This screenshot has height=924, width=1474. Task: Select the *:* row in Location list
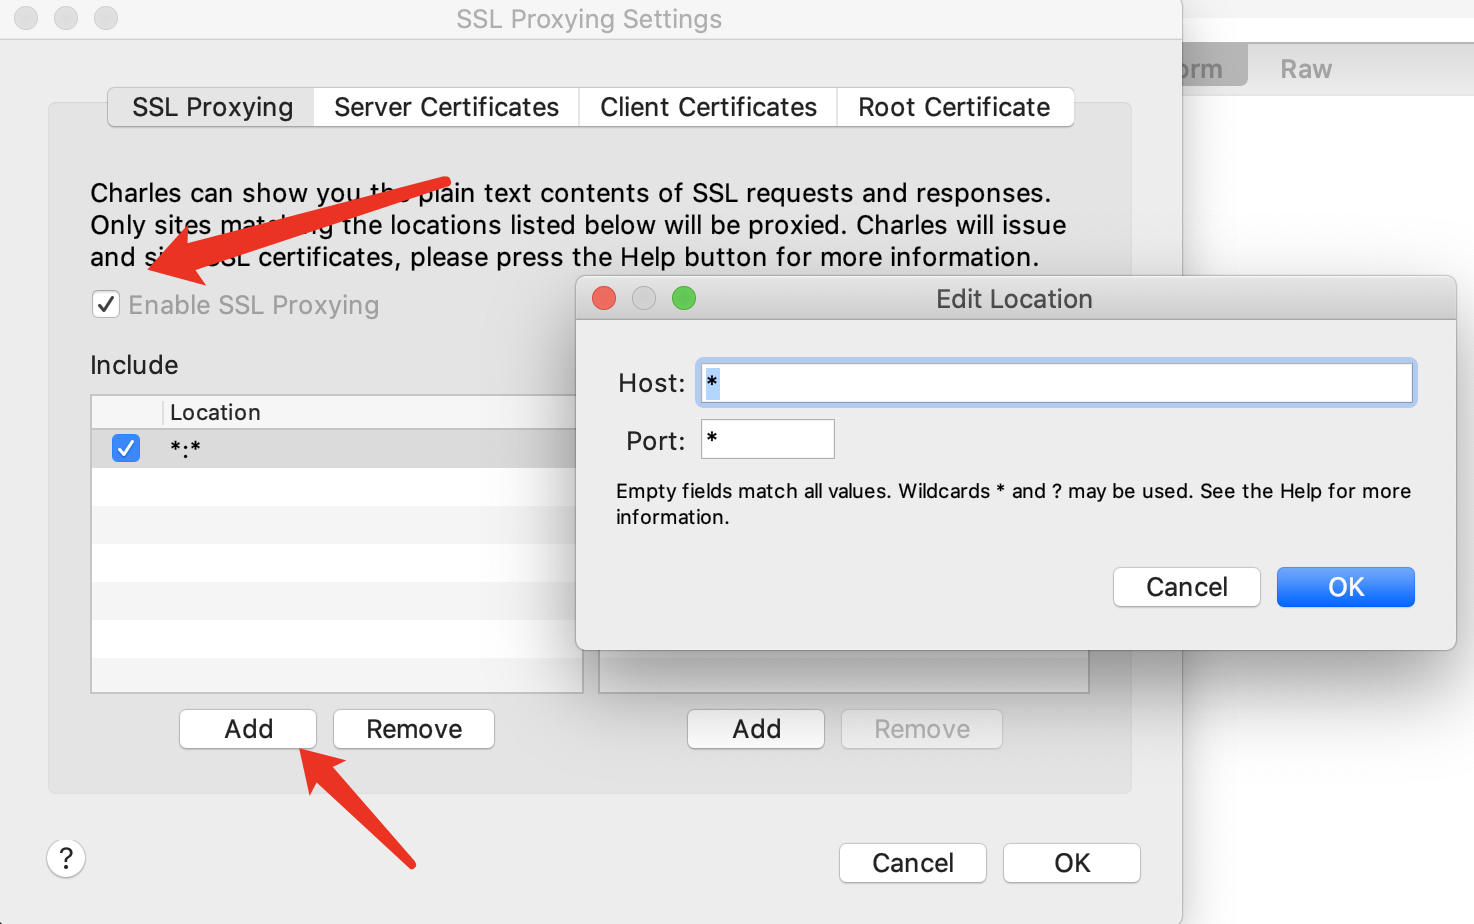[334, 448]
